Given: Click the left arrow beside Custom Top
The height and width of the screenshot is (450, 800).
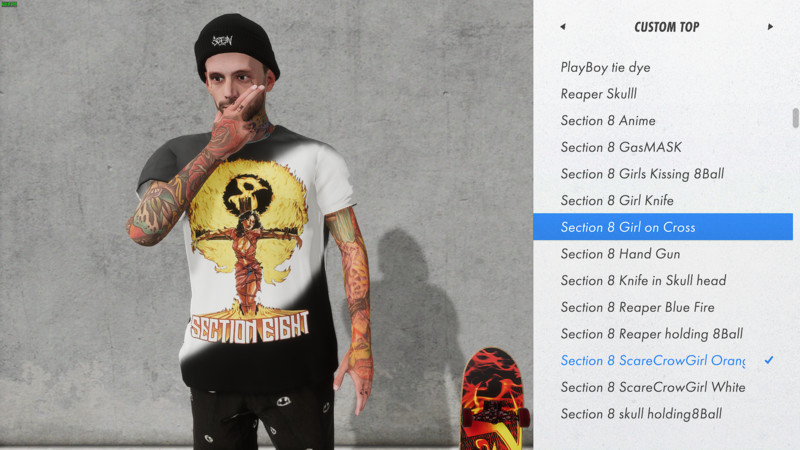Looking at the screenshot, I should 563,27.
